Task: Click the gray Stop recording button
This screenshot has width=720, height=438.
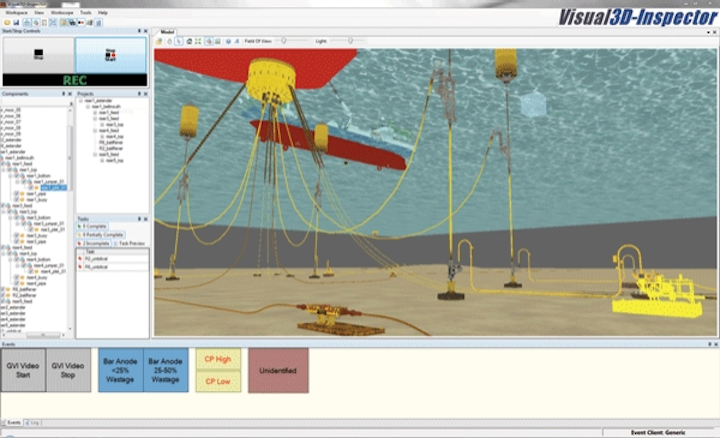Action: (x=39, y=55)
